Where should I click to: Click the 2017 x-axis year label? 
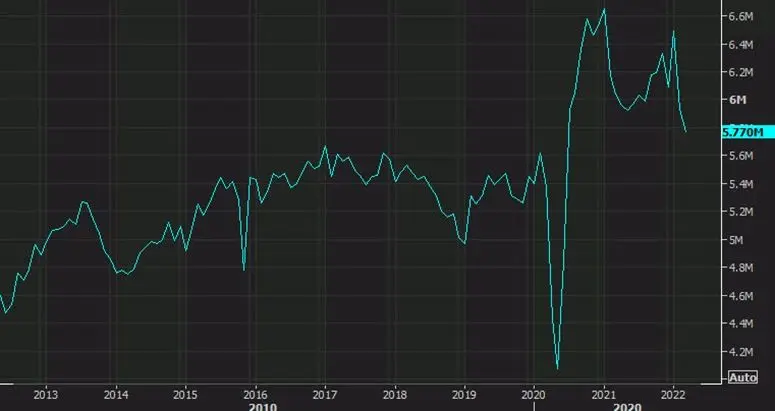tap(326, 392)
